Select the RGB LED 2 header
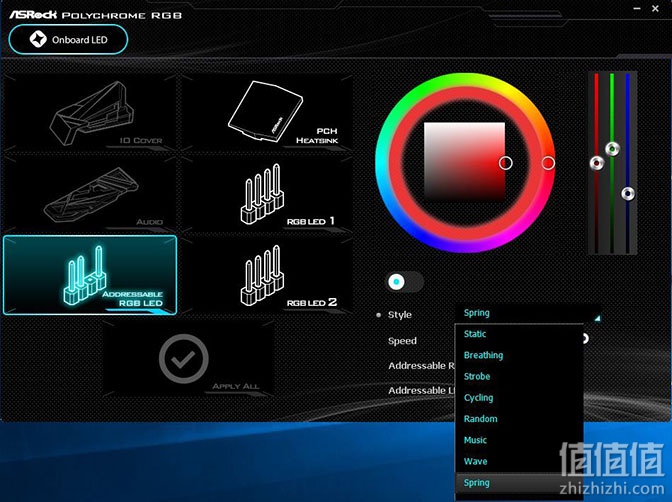The height and width of the screenshot is (502, 672). click(266, 275)
